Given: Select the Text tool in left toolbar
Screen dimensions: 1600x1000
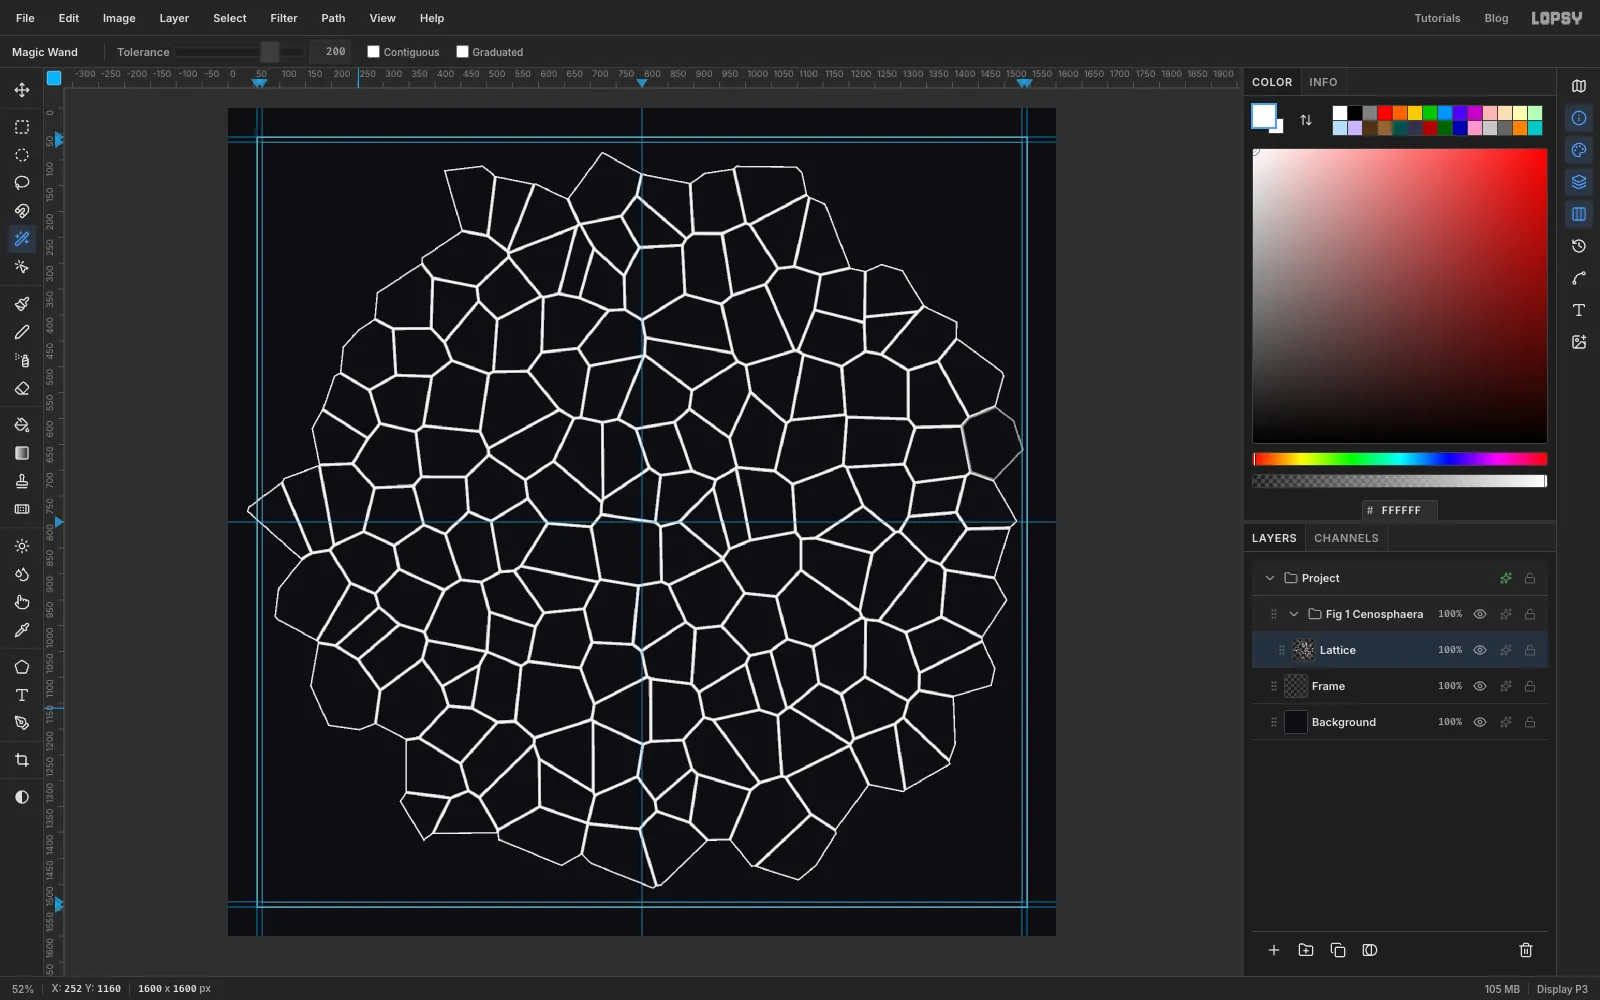Looking at the screenshot, I should [x=22, y=695].
